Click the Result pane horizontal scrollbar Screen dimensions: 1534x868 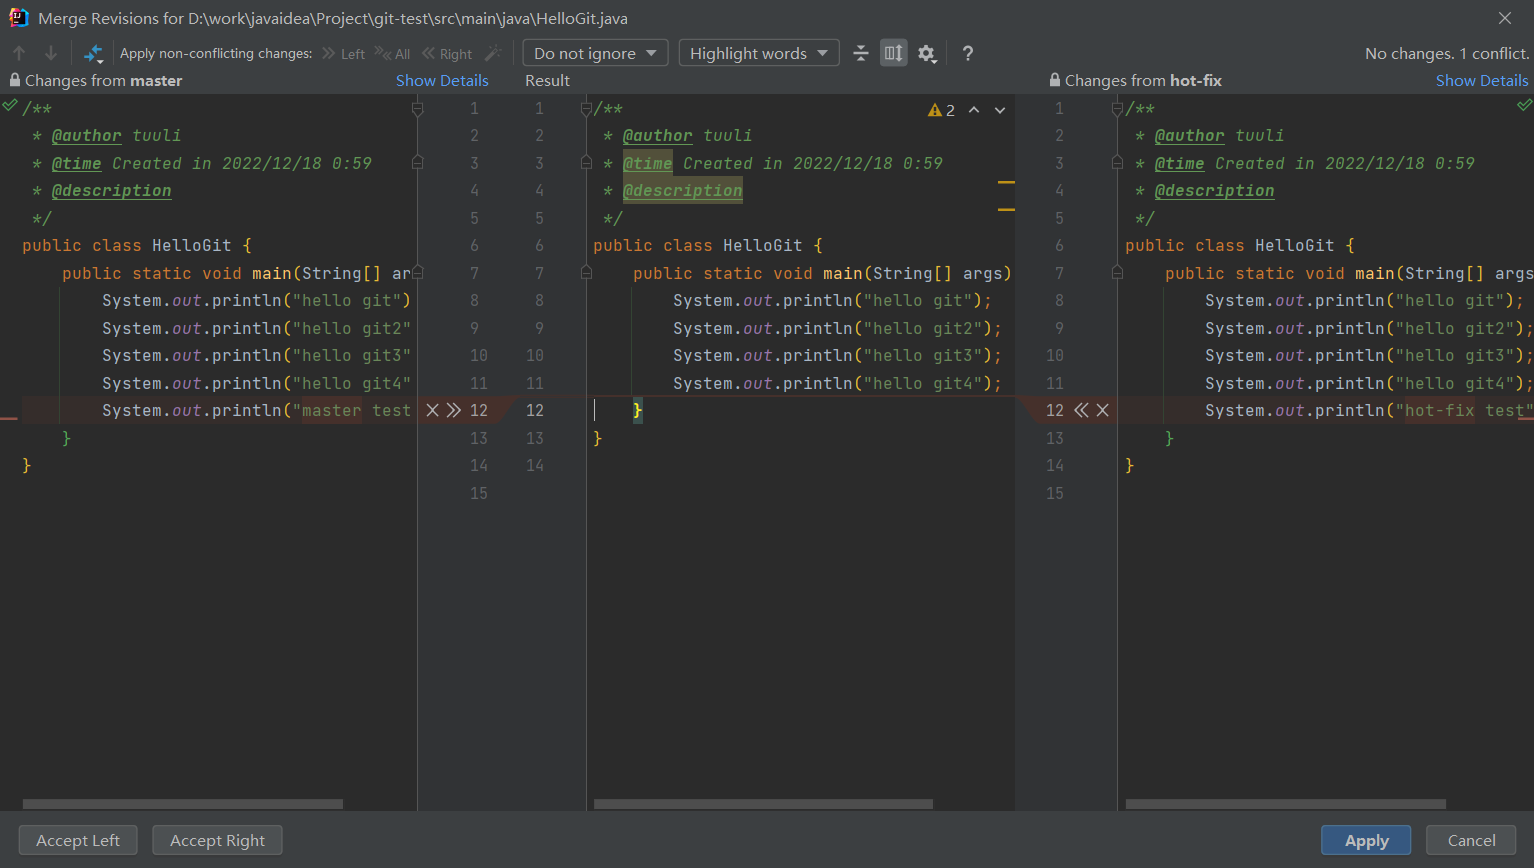(762, 804)
